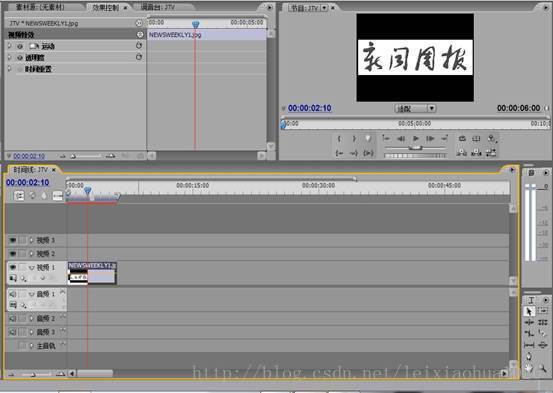
Task: Play In to Out button
Action: 368,153
